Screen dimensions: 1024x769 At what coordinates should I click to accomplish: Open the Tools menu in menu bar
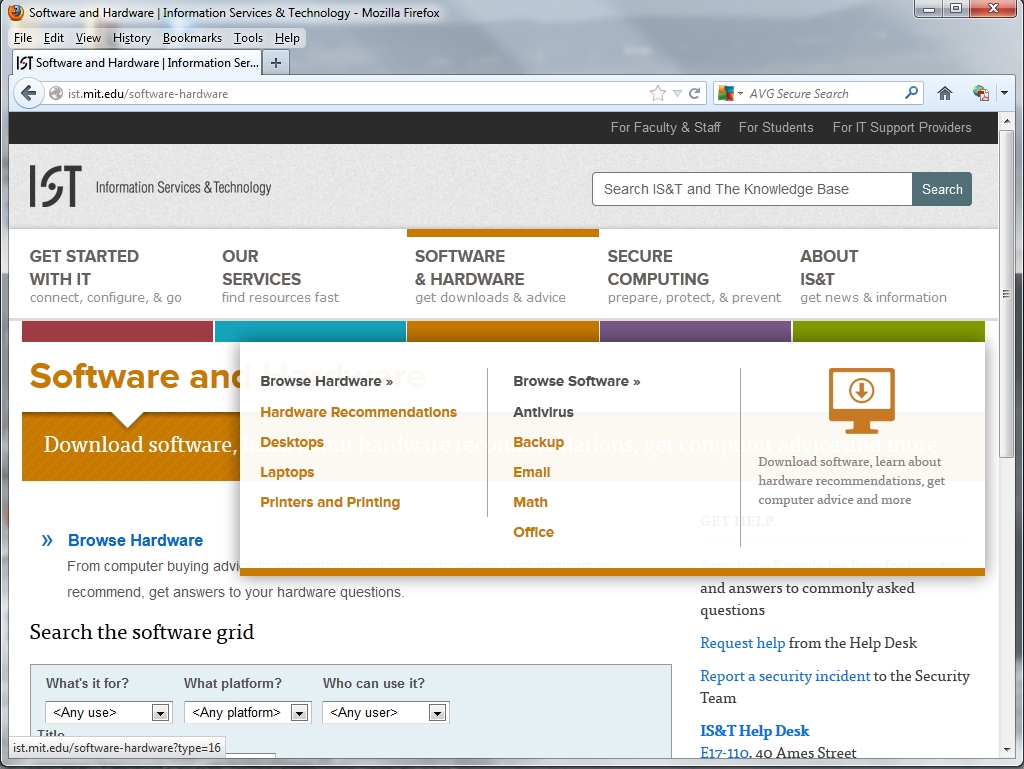point(248,38)
